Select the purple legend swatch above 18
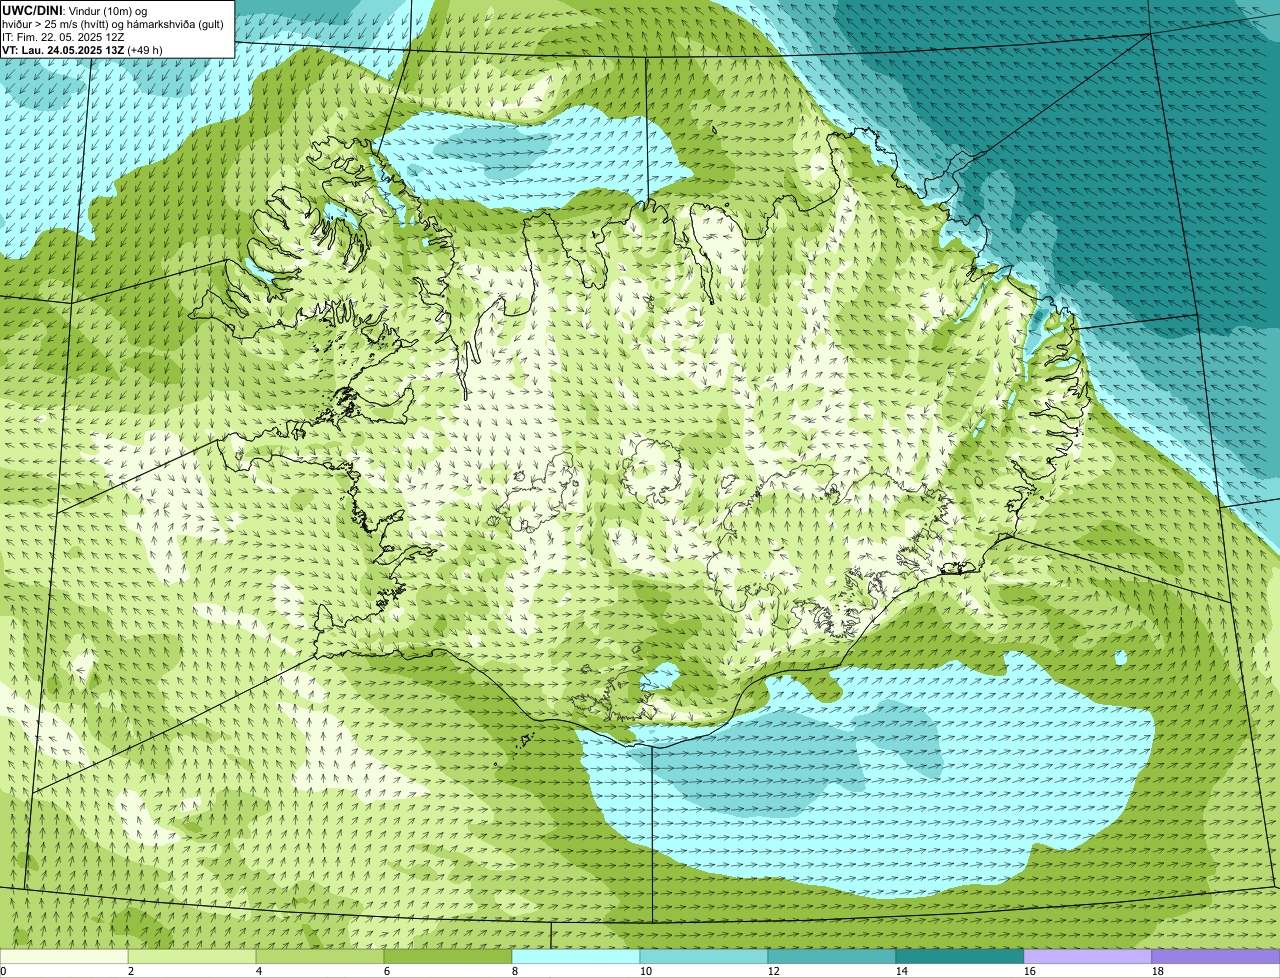 pos(1216,957)
